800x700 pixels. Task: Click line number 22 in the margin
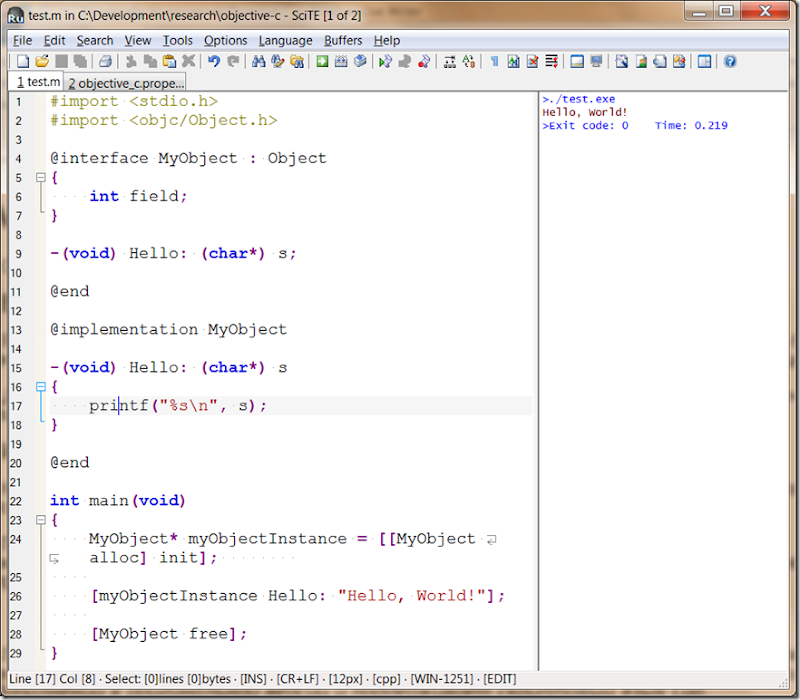(x=16, y=501)
